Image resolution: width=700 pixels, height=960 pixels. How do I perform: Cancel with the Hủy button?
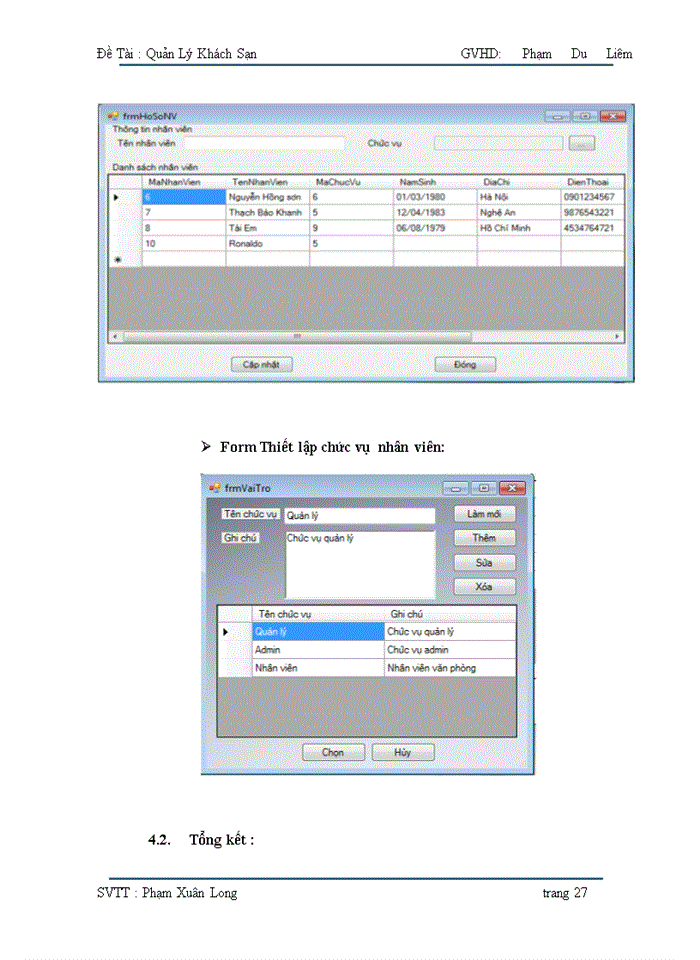pyautogui.click(x=402, y=753)
